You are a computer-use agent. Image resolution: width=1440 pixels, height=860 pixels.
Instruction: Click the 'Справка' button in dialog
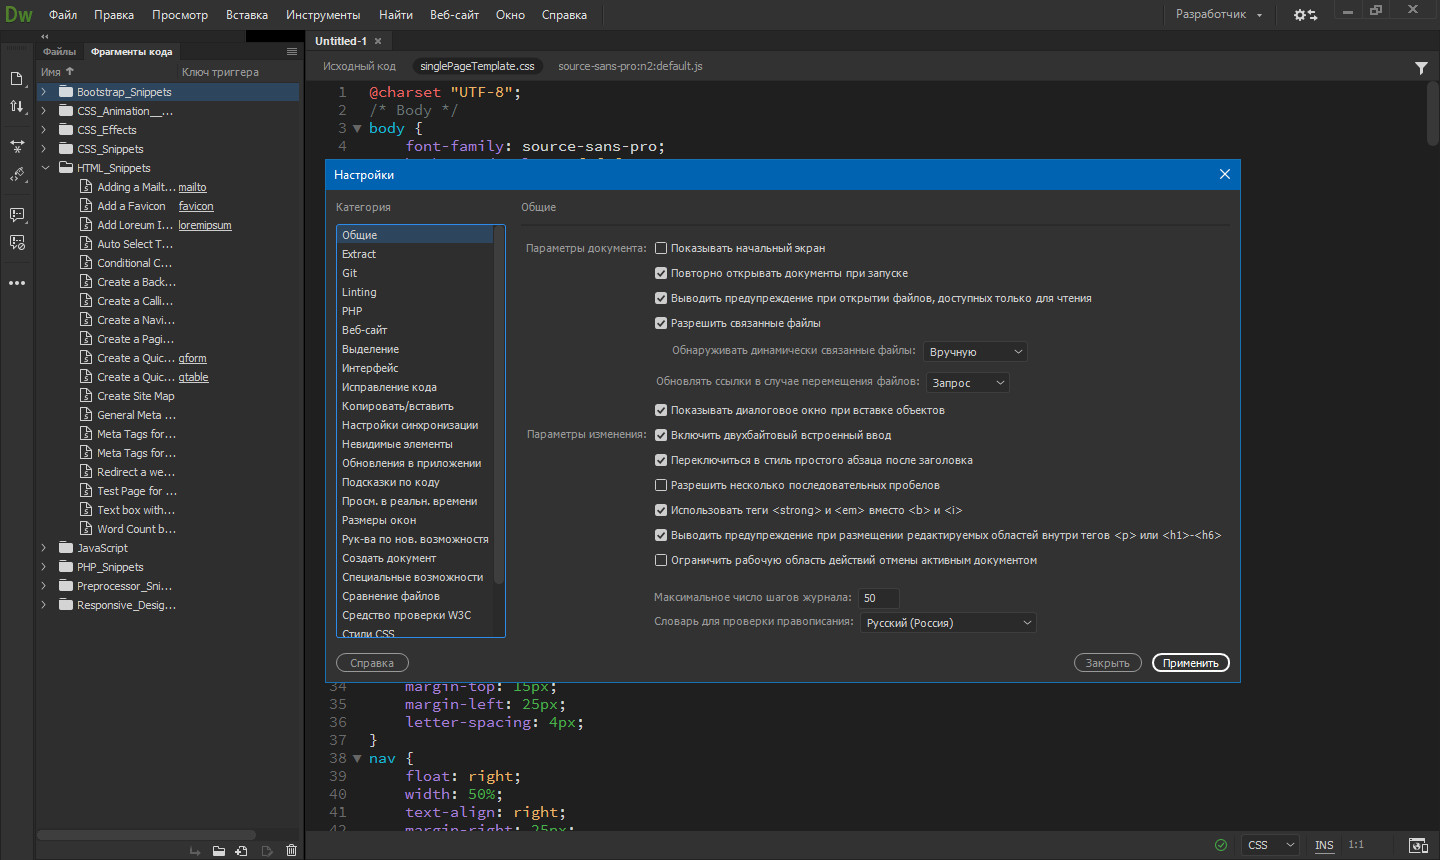tap(372, 663)
